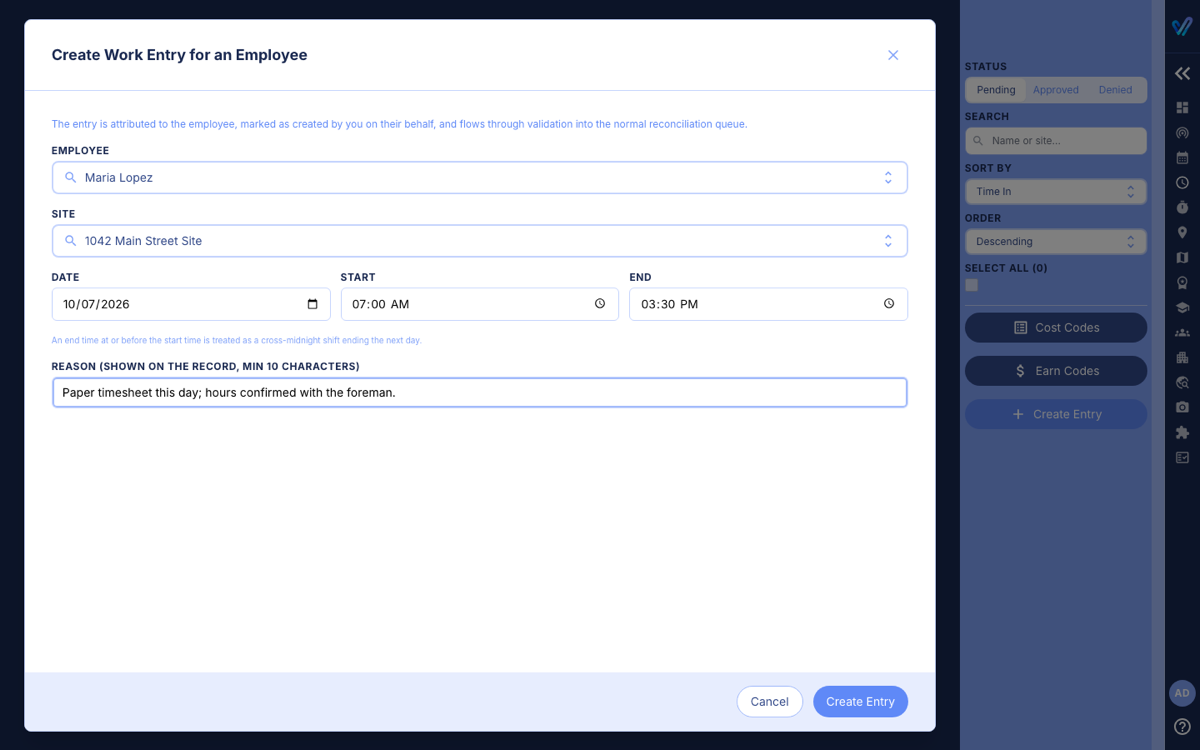Open the puzzle piece icon in sidebar

(x=1182, y=433)
